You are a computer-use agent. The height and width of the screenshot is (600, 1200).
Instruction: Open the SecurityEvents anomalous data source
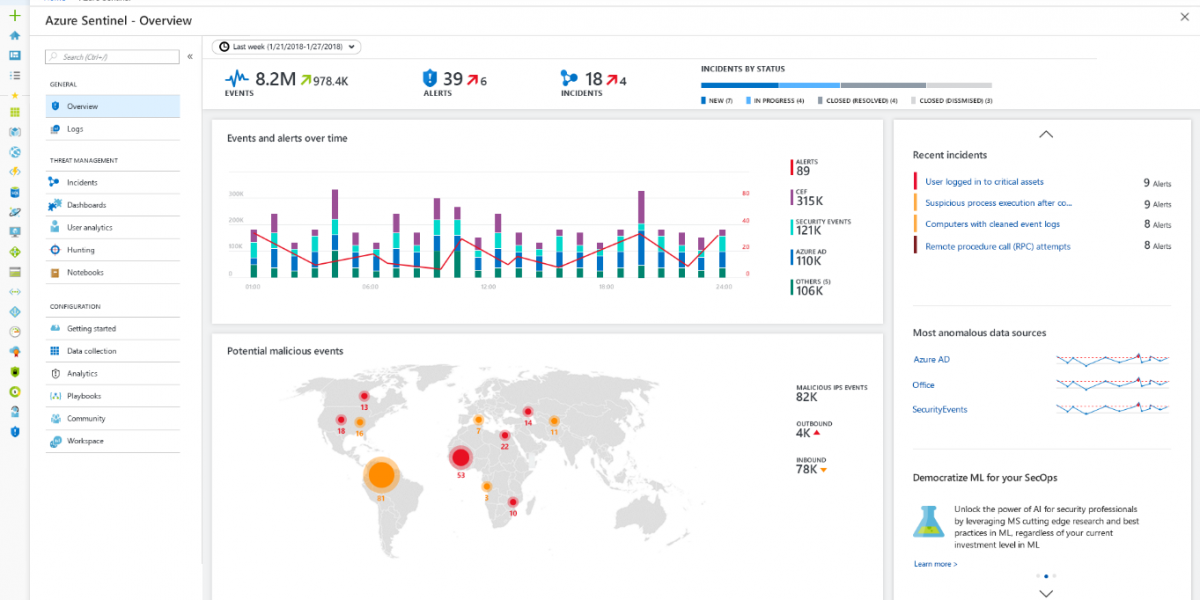point(940,410)
